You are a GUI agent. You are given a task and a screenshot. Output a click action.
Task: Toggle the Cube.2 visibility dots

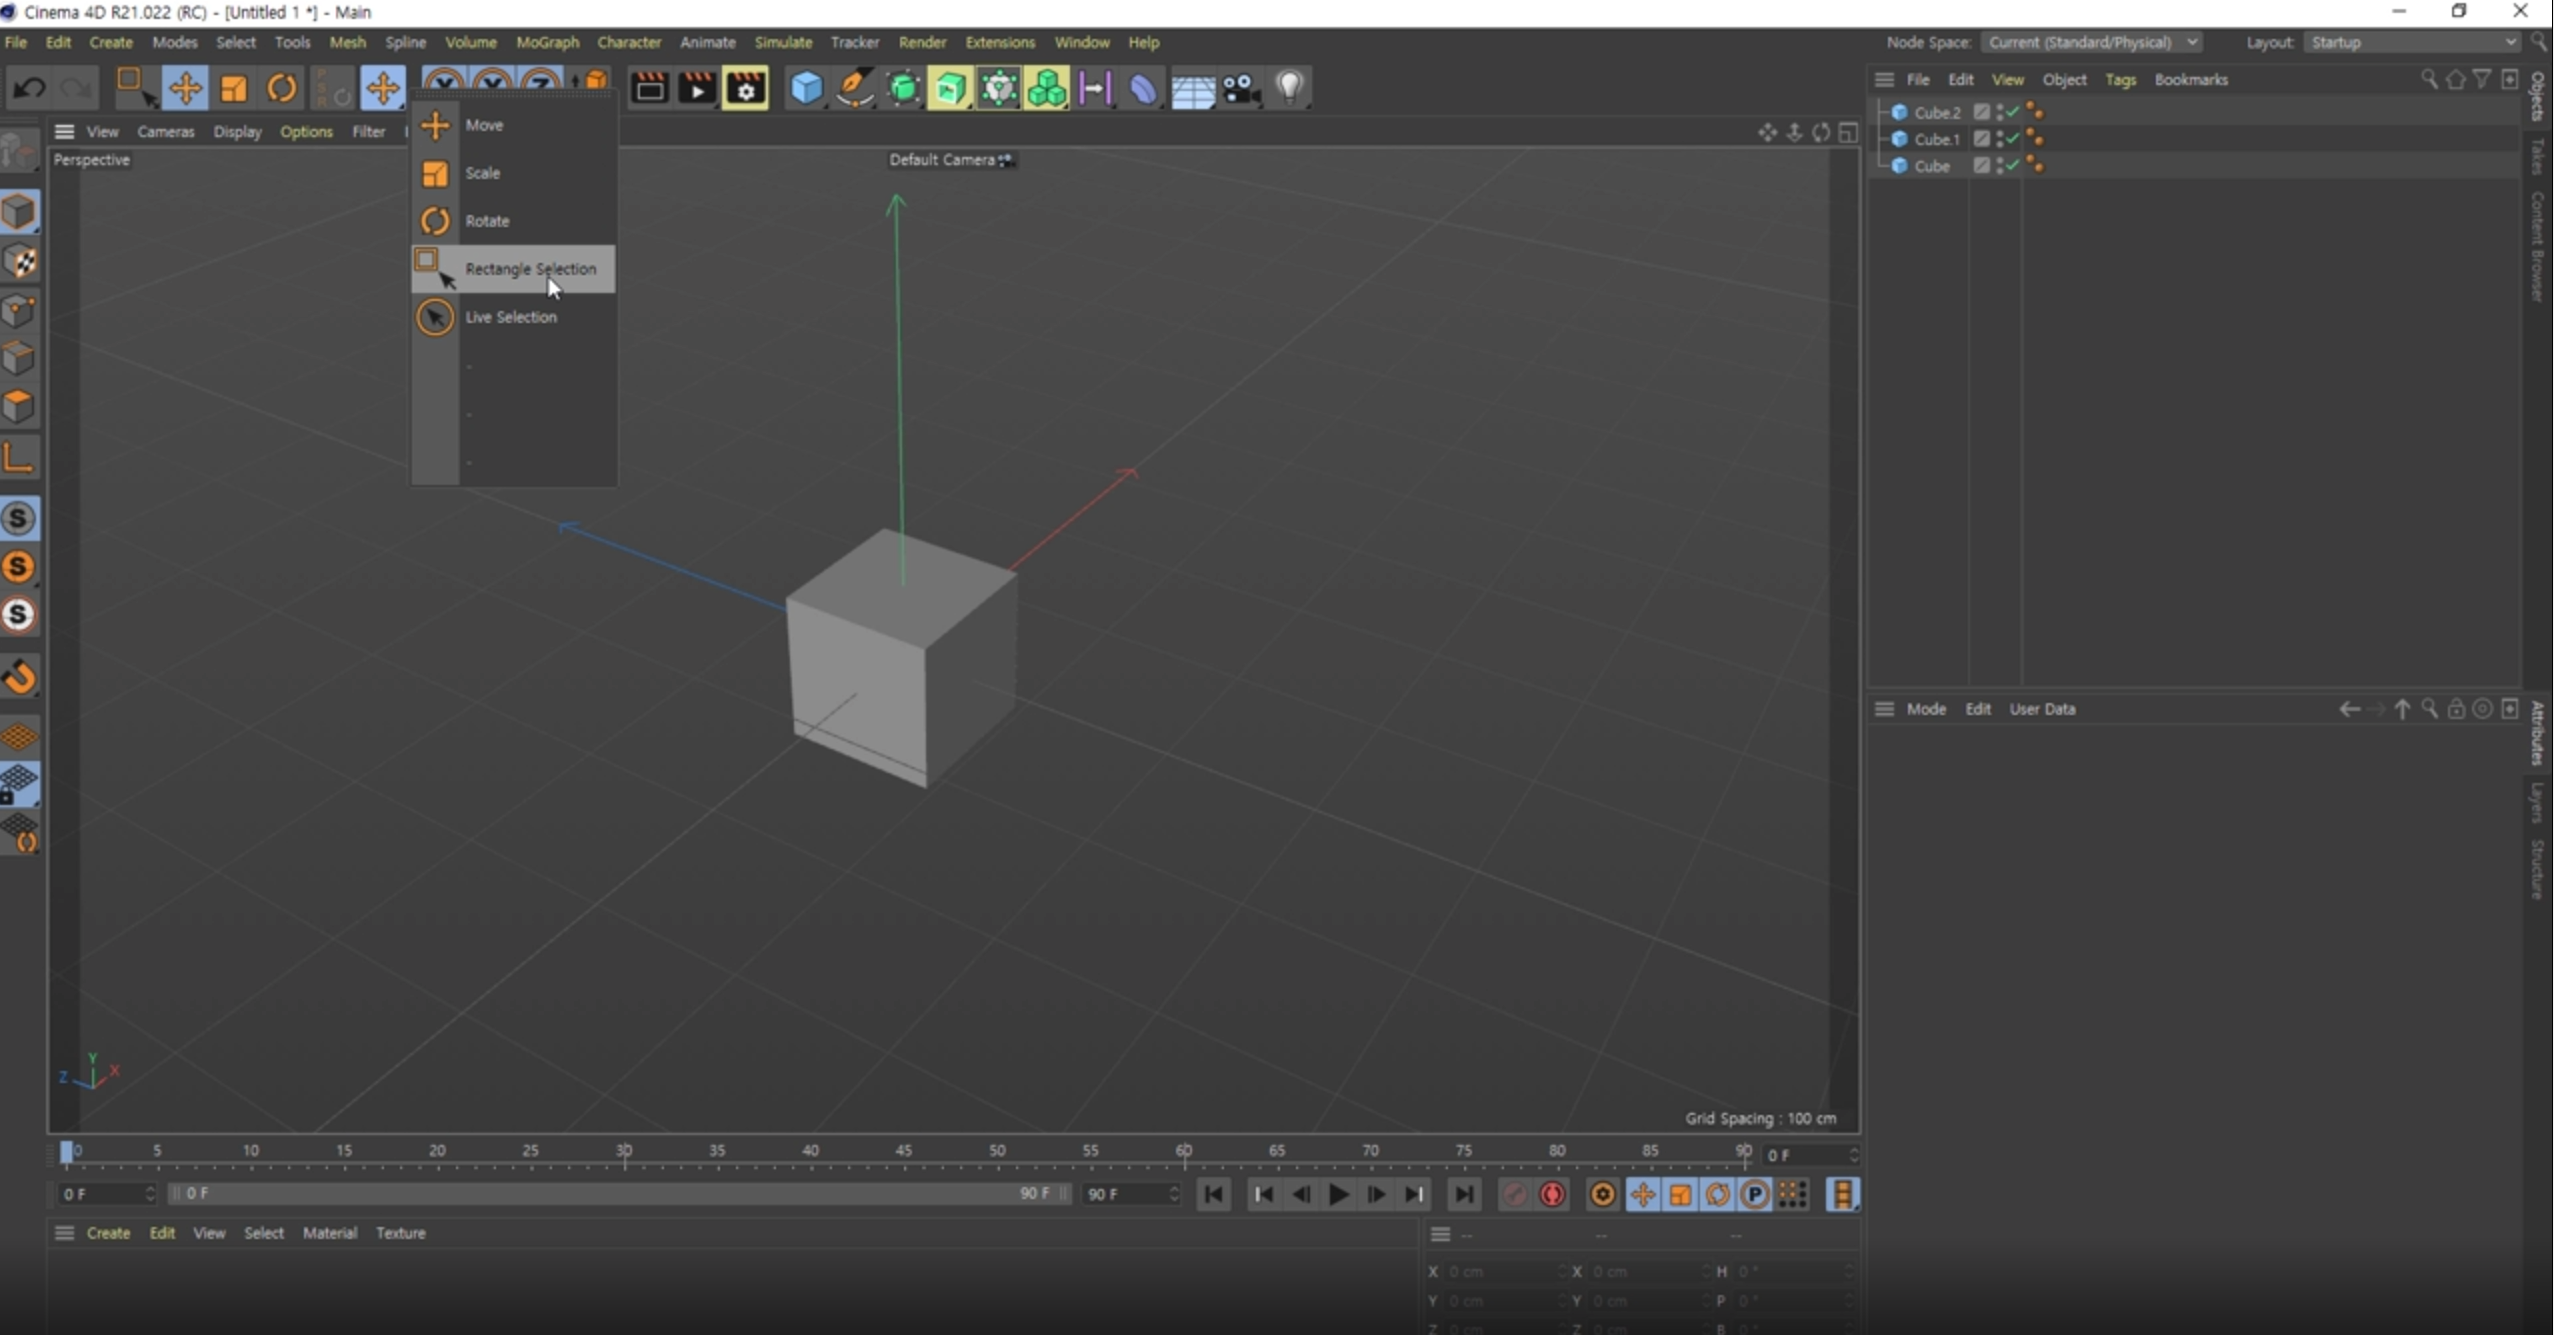point(2000,112)
